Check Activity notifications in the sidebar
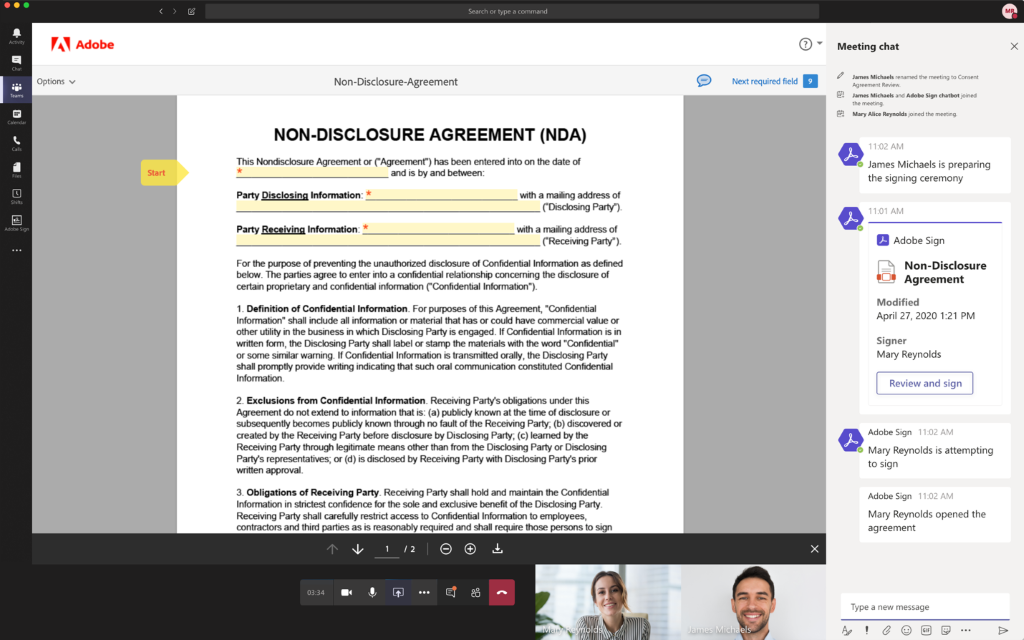 pos(16,32)
